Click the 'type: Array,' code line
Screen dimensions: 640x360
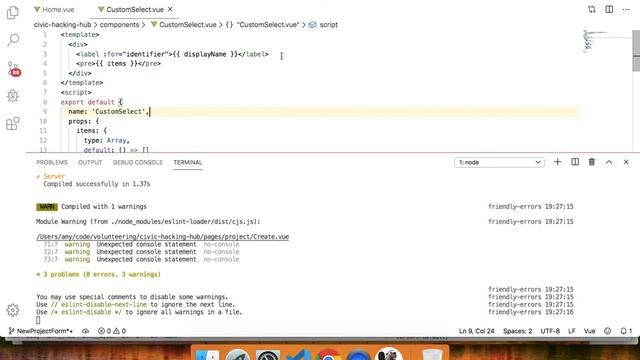(x=107, y=140)
